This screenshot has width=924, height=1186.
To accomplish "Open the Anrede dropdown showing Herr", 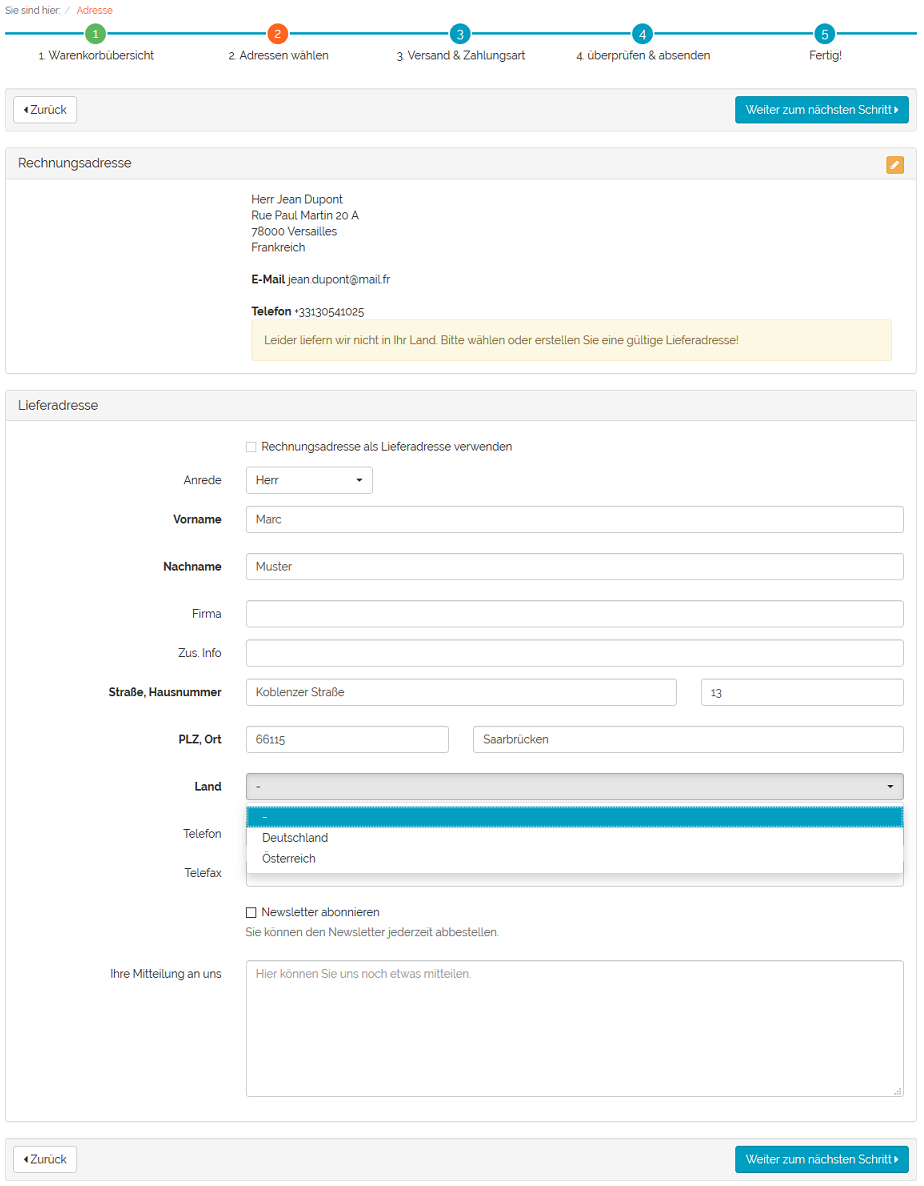I will point(309,480).
